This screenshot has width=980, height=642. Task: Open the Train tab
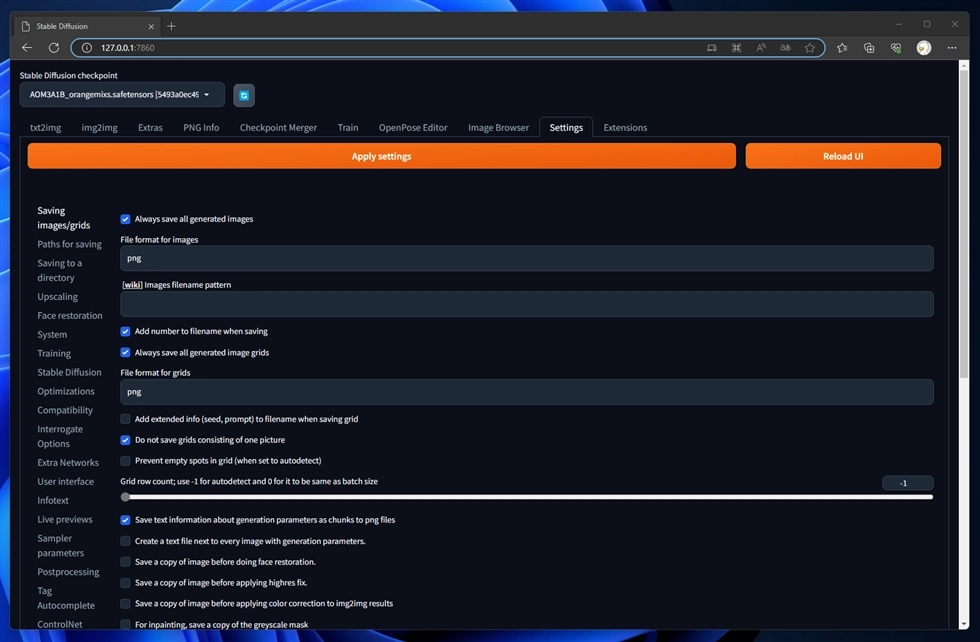(x=348, y=128)
